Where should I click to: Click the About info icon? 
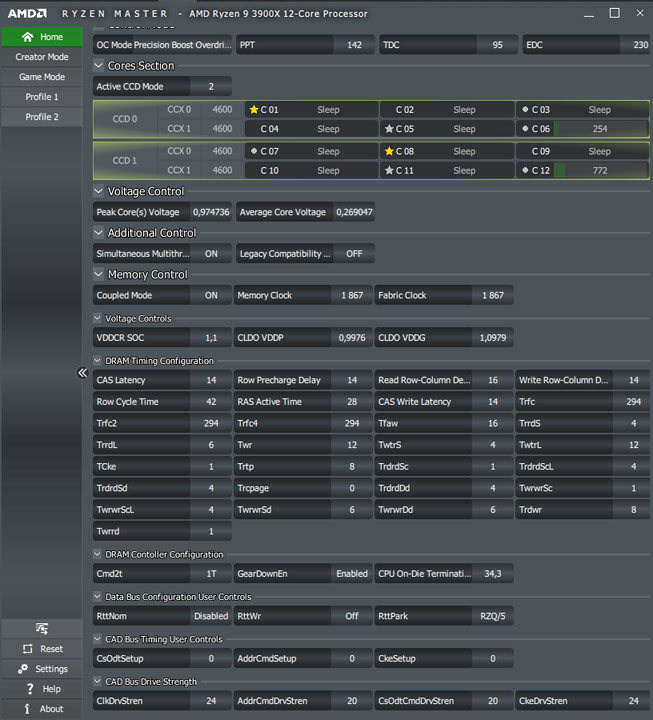[x=27, y=709]
